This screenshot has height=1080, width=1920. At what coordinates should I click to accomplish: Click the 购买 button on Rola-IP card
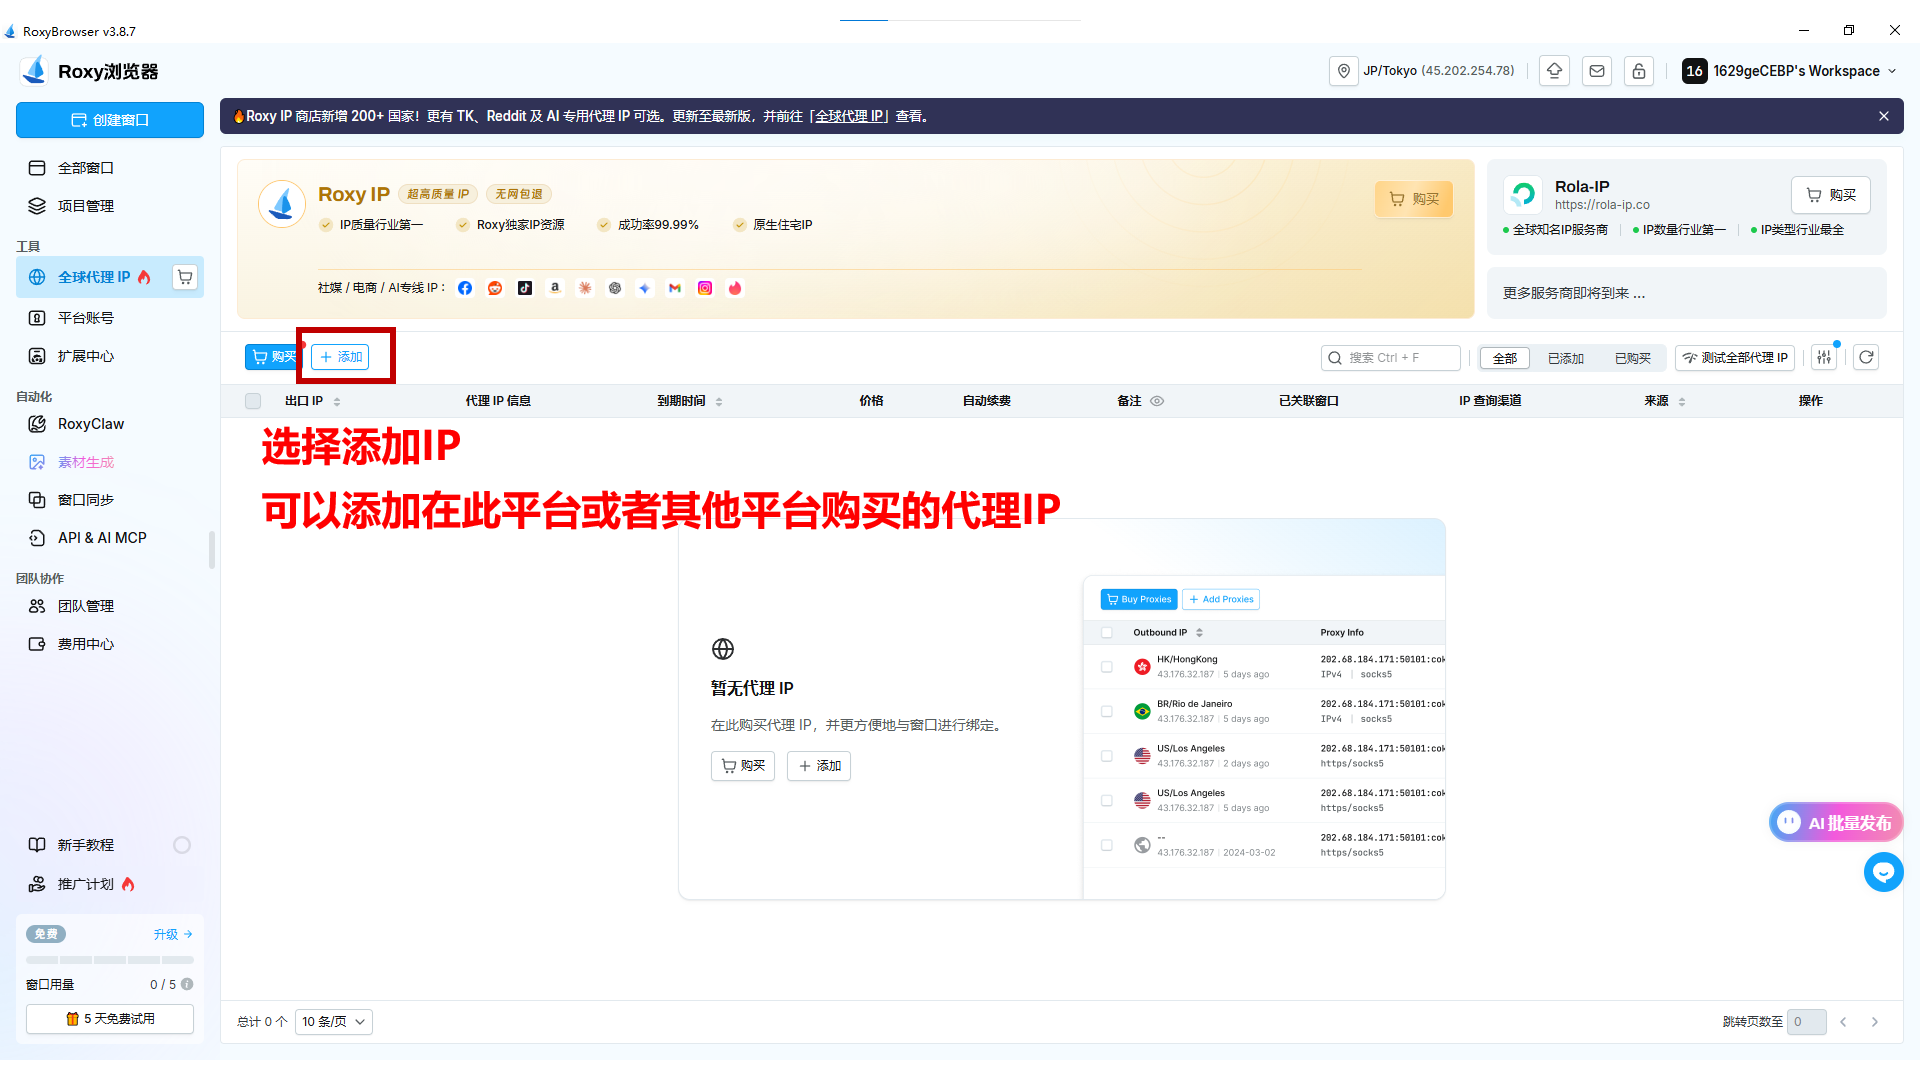[1831, 195]
